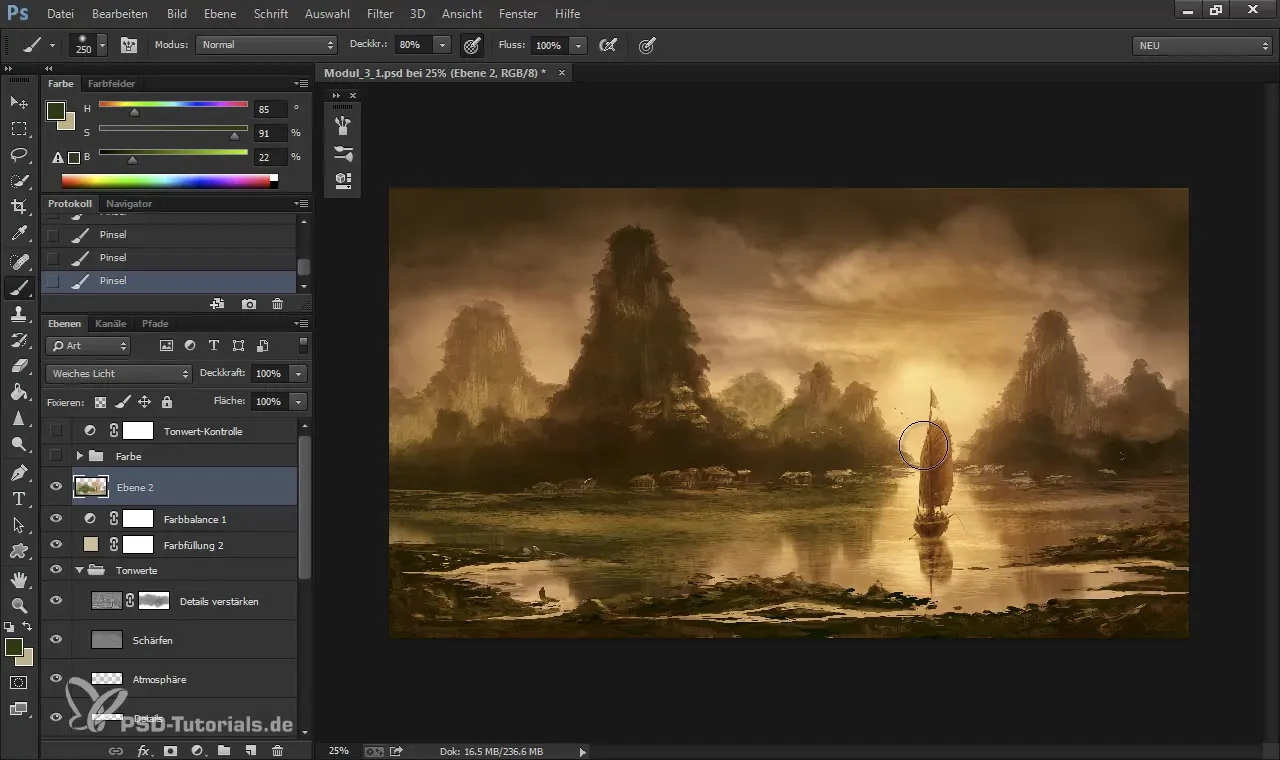This screenshot has height=760, width=1280.
Task: Show the Tonwert-Kontrolle layer
Action: [56, 431]
